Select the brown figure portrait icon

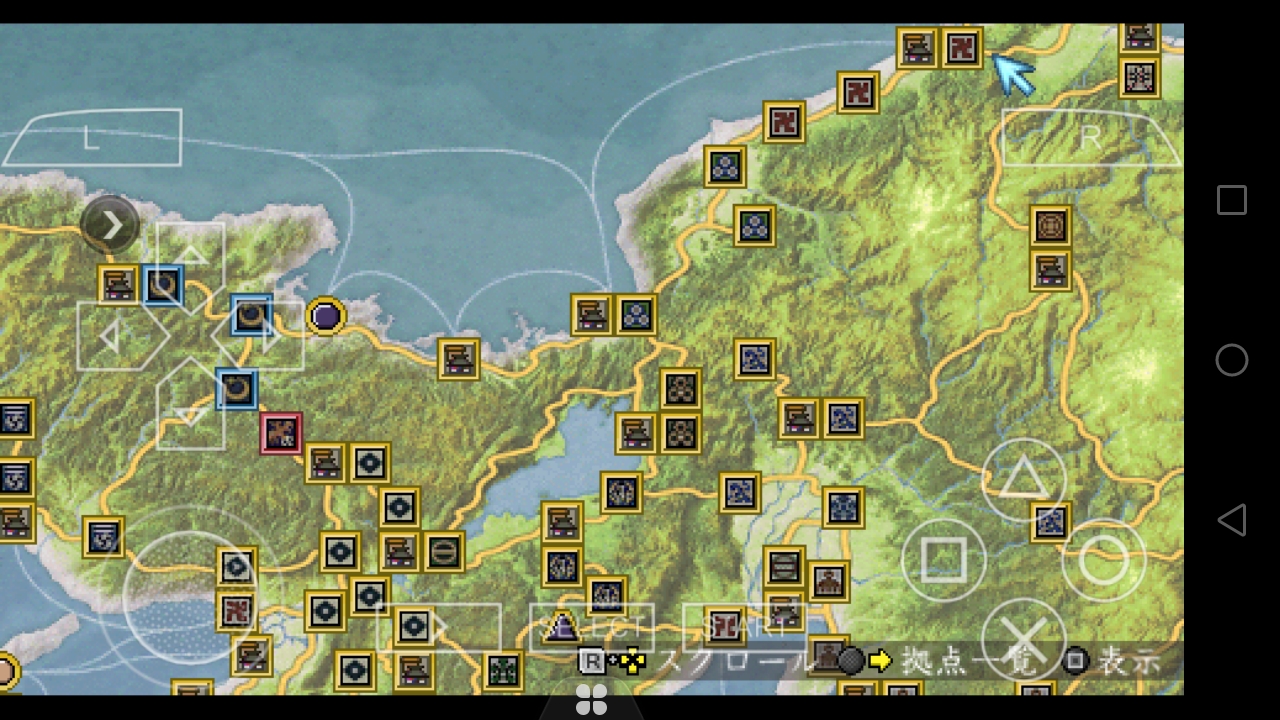coord(829,581)
